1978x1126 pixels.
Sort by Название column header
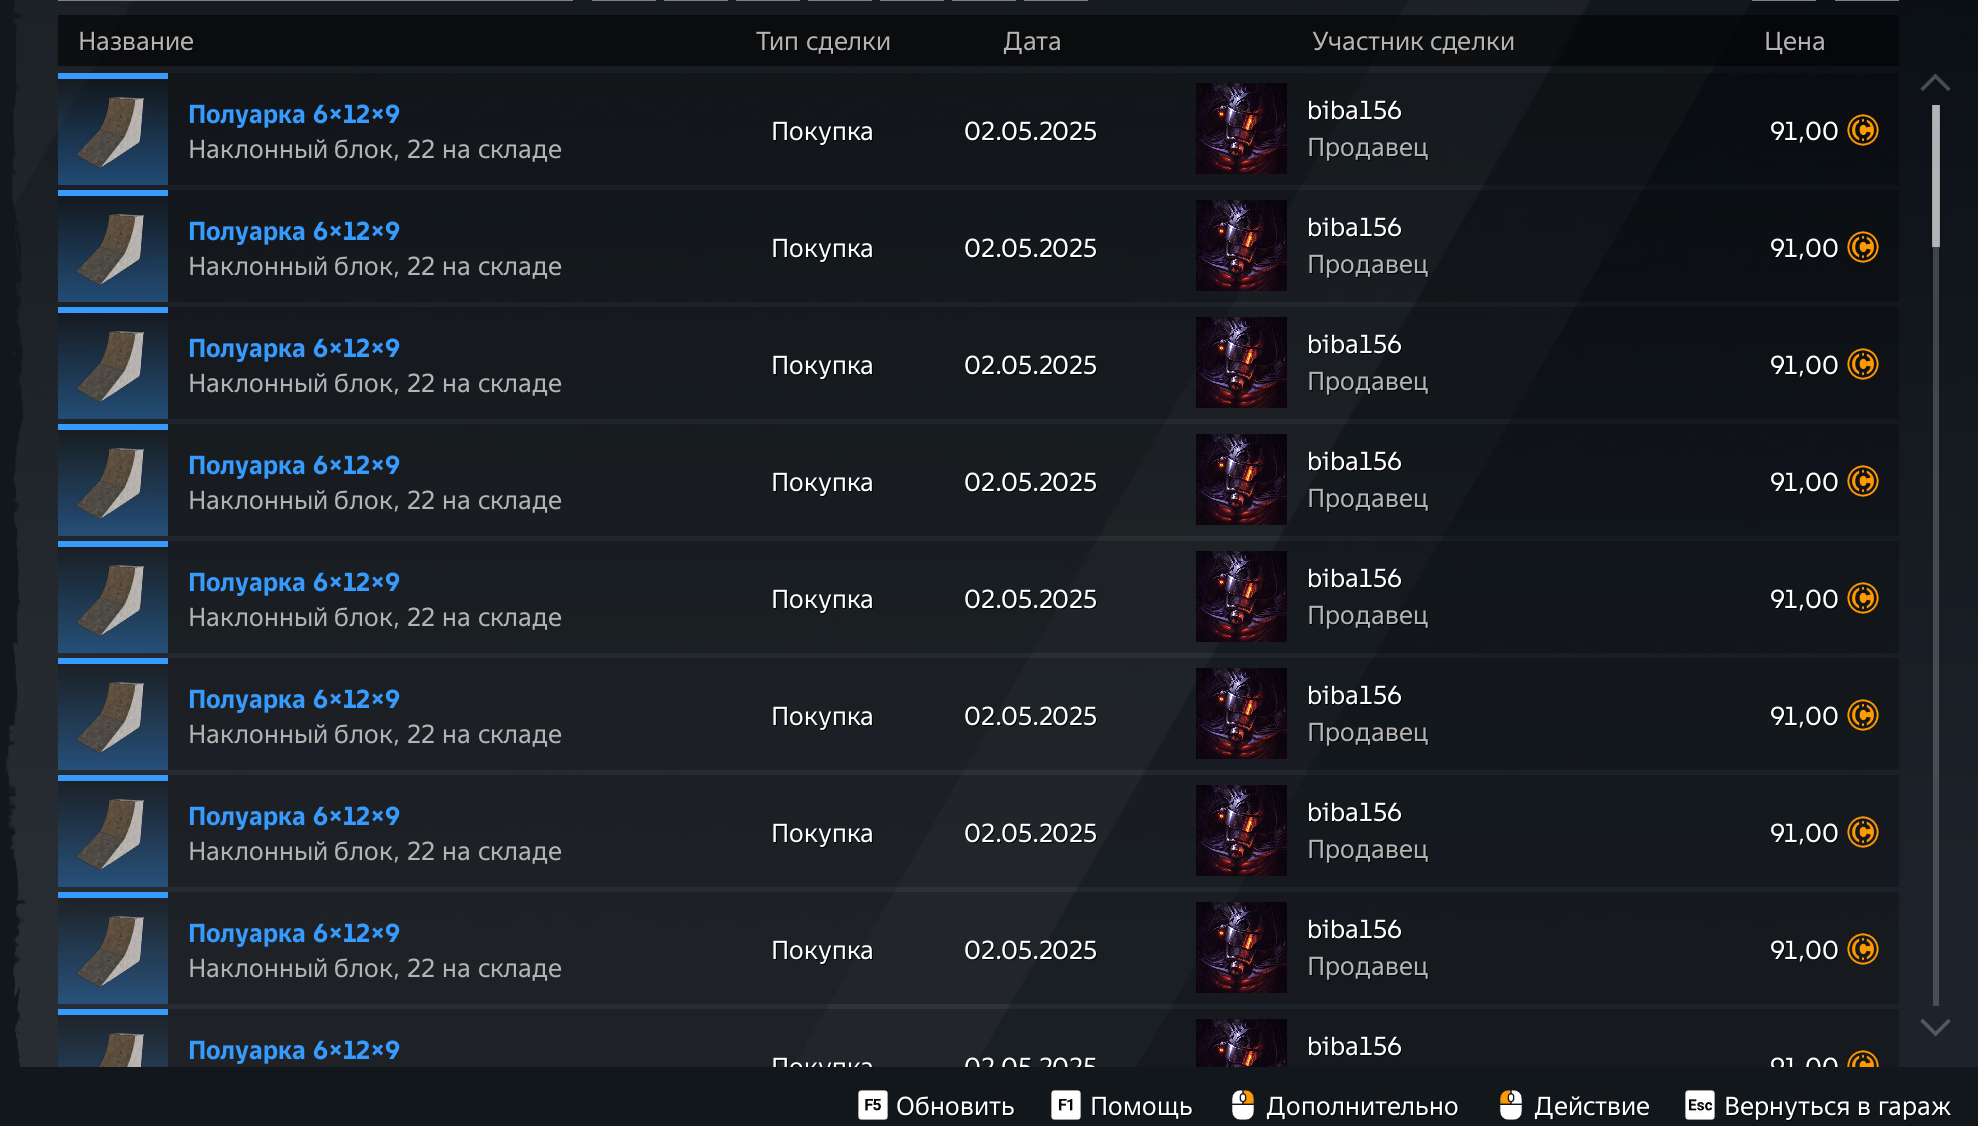pyautogui.click(x=136, y=41)
